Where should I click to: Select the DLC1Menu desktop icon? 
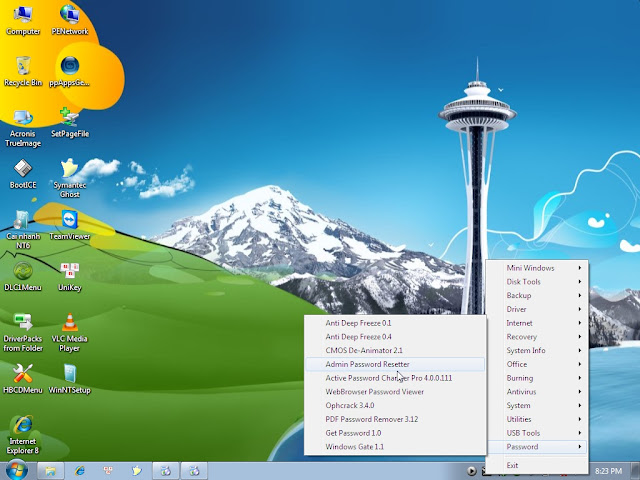[x=23, y=276]
